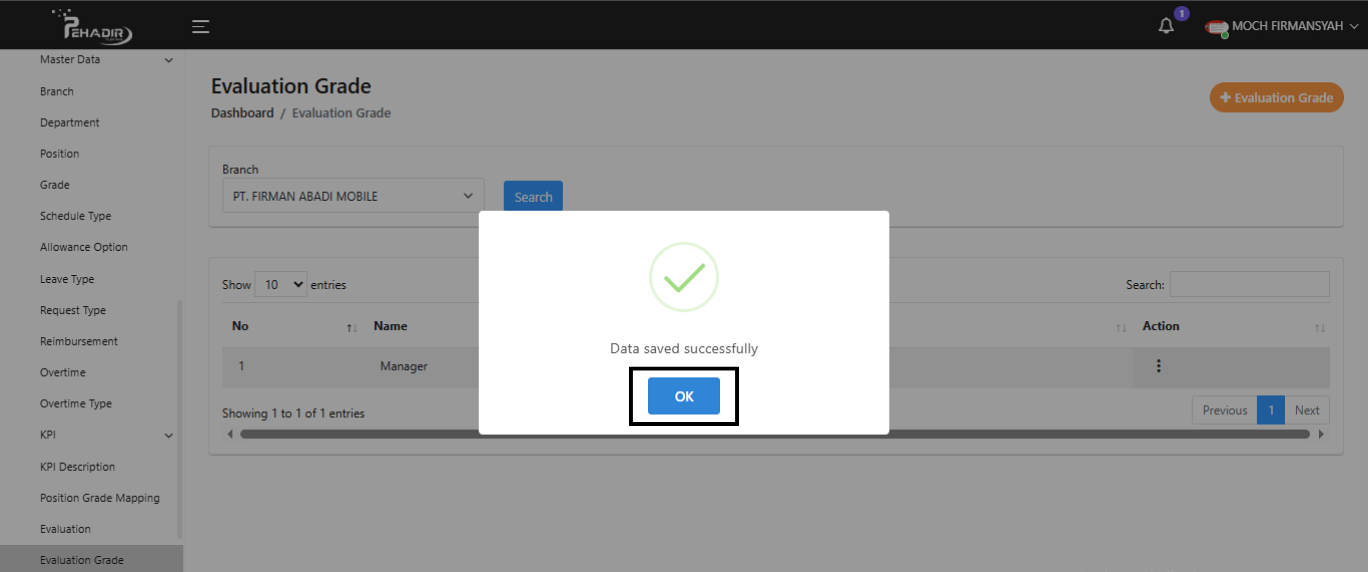Viewport: 1368px width, 572px height.
Task: Sort table by the No column arrows
Action: tap(351, 327)
